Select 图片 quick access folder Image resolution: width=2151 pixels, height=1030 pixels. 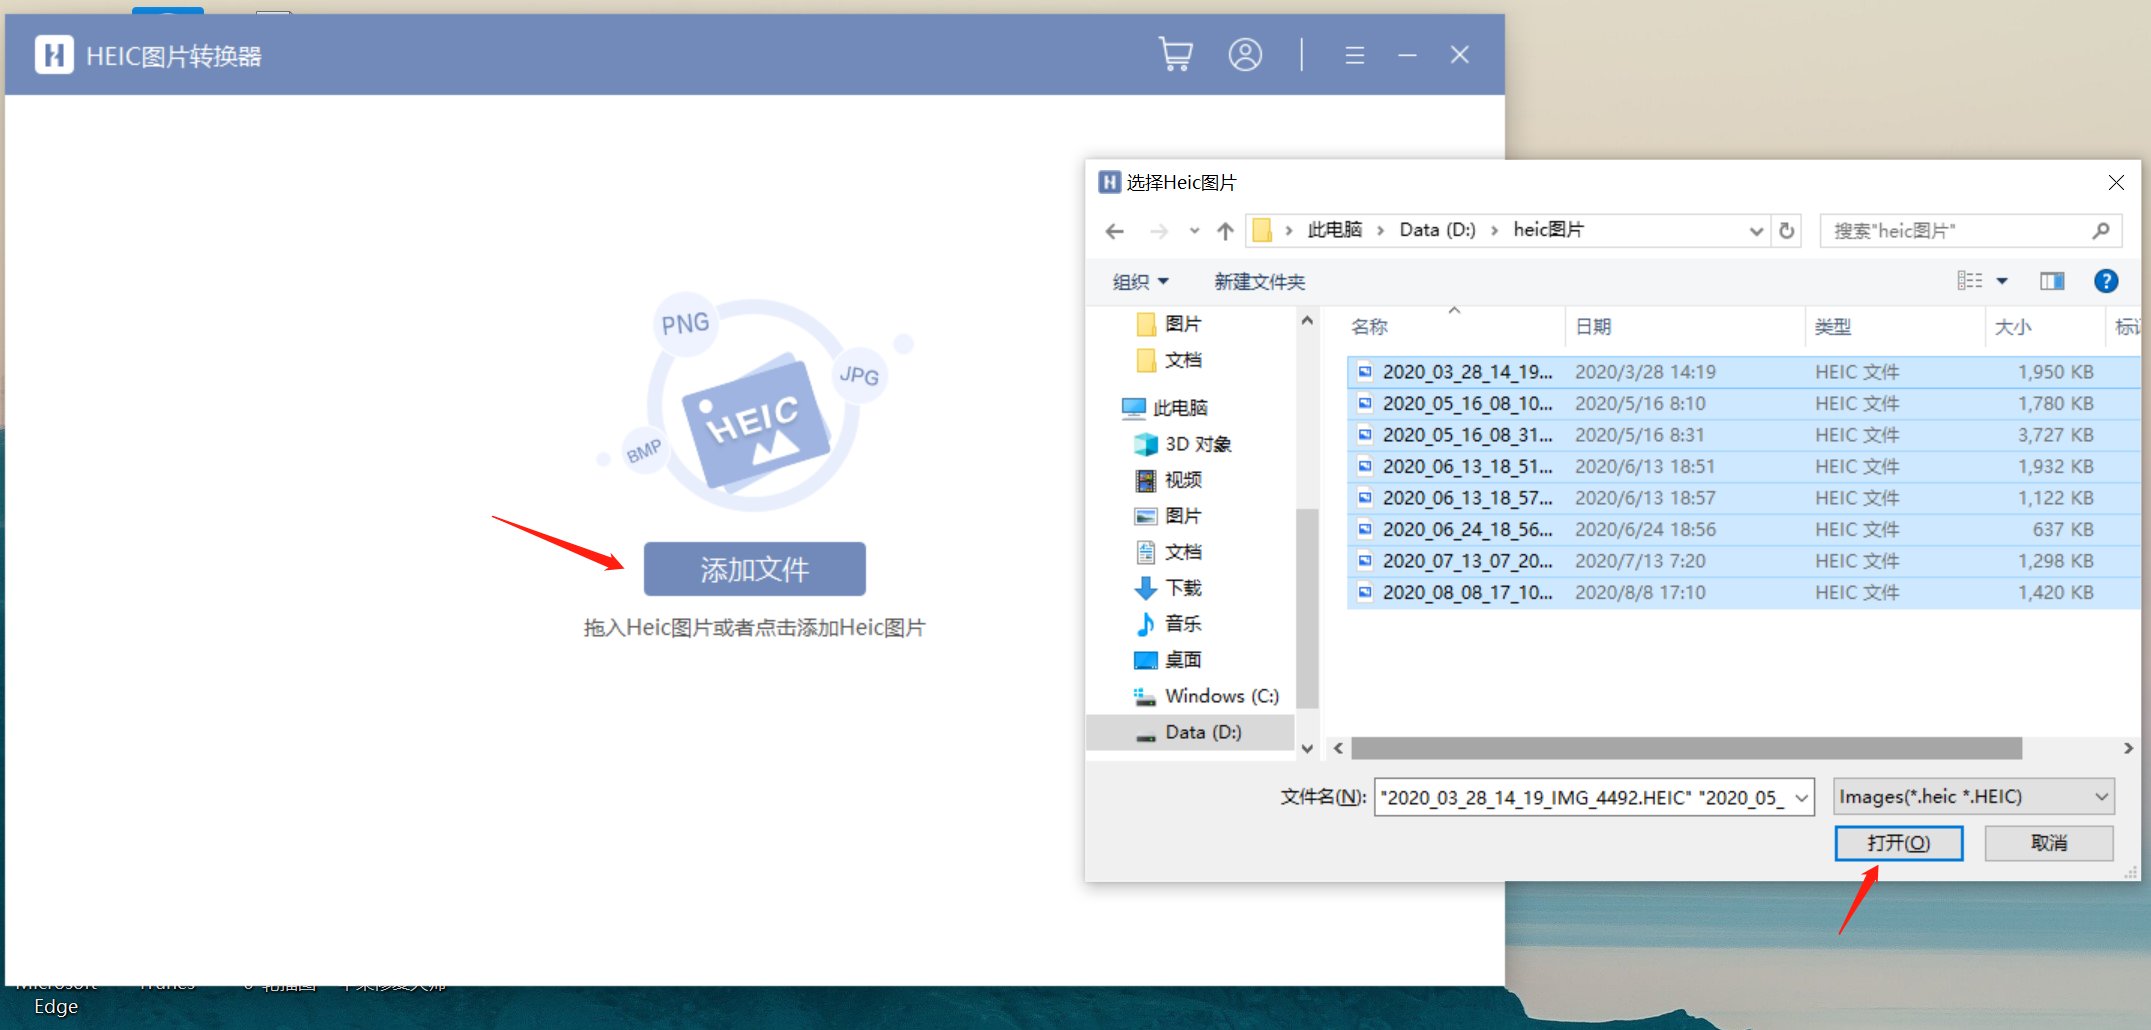click(x=1169, y=324)
